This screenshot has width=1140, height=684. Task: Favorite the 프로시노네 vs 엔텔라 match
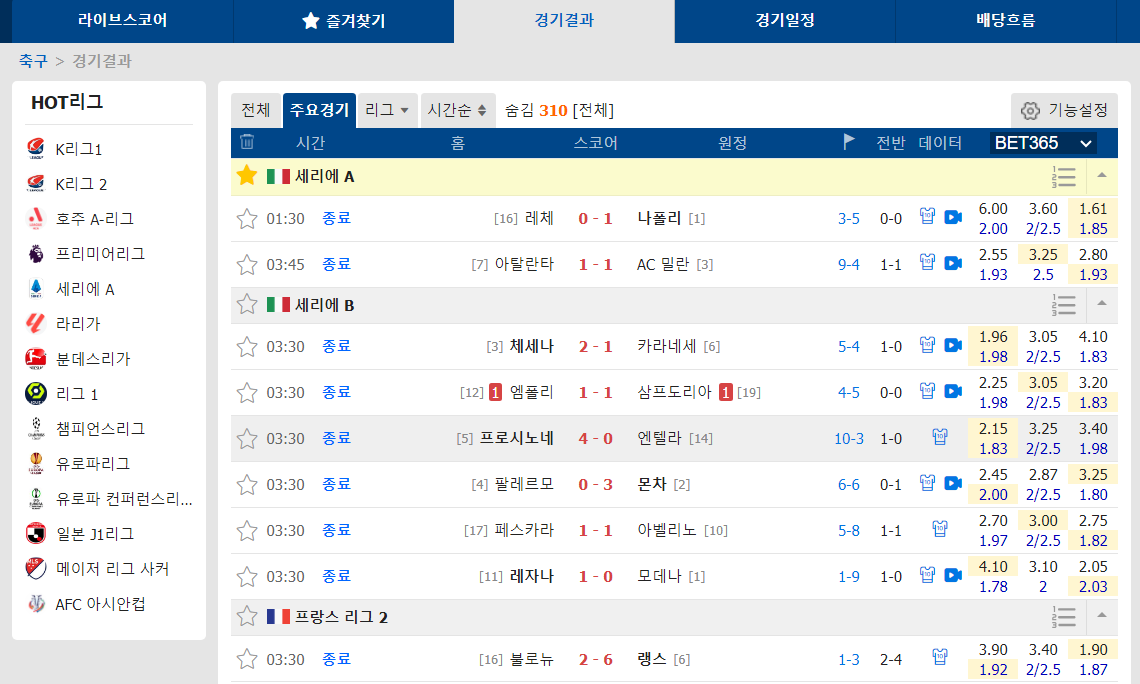click(247, 438)
